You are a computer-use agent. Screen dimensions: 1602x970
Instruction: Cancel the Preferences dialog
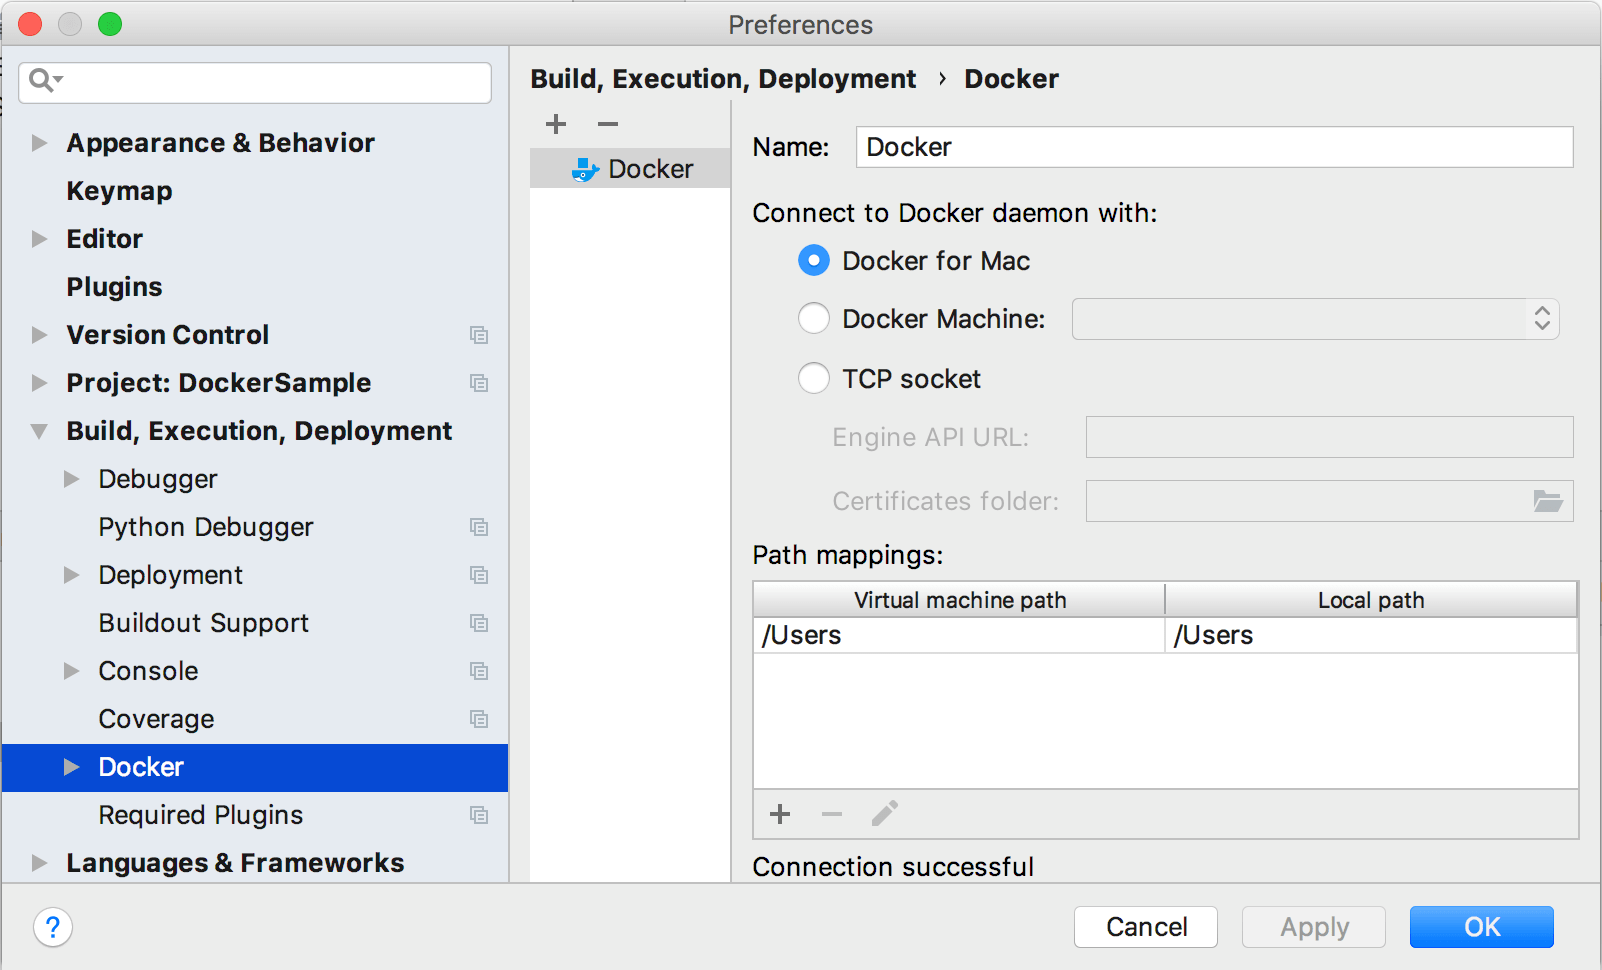coord(1145,927)
